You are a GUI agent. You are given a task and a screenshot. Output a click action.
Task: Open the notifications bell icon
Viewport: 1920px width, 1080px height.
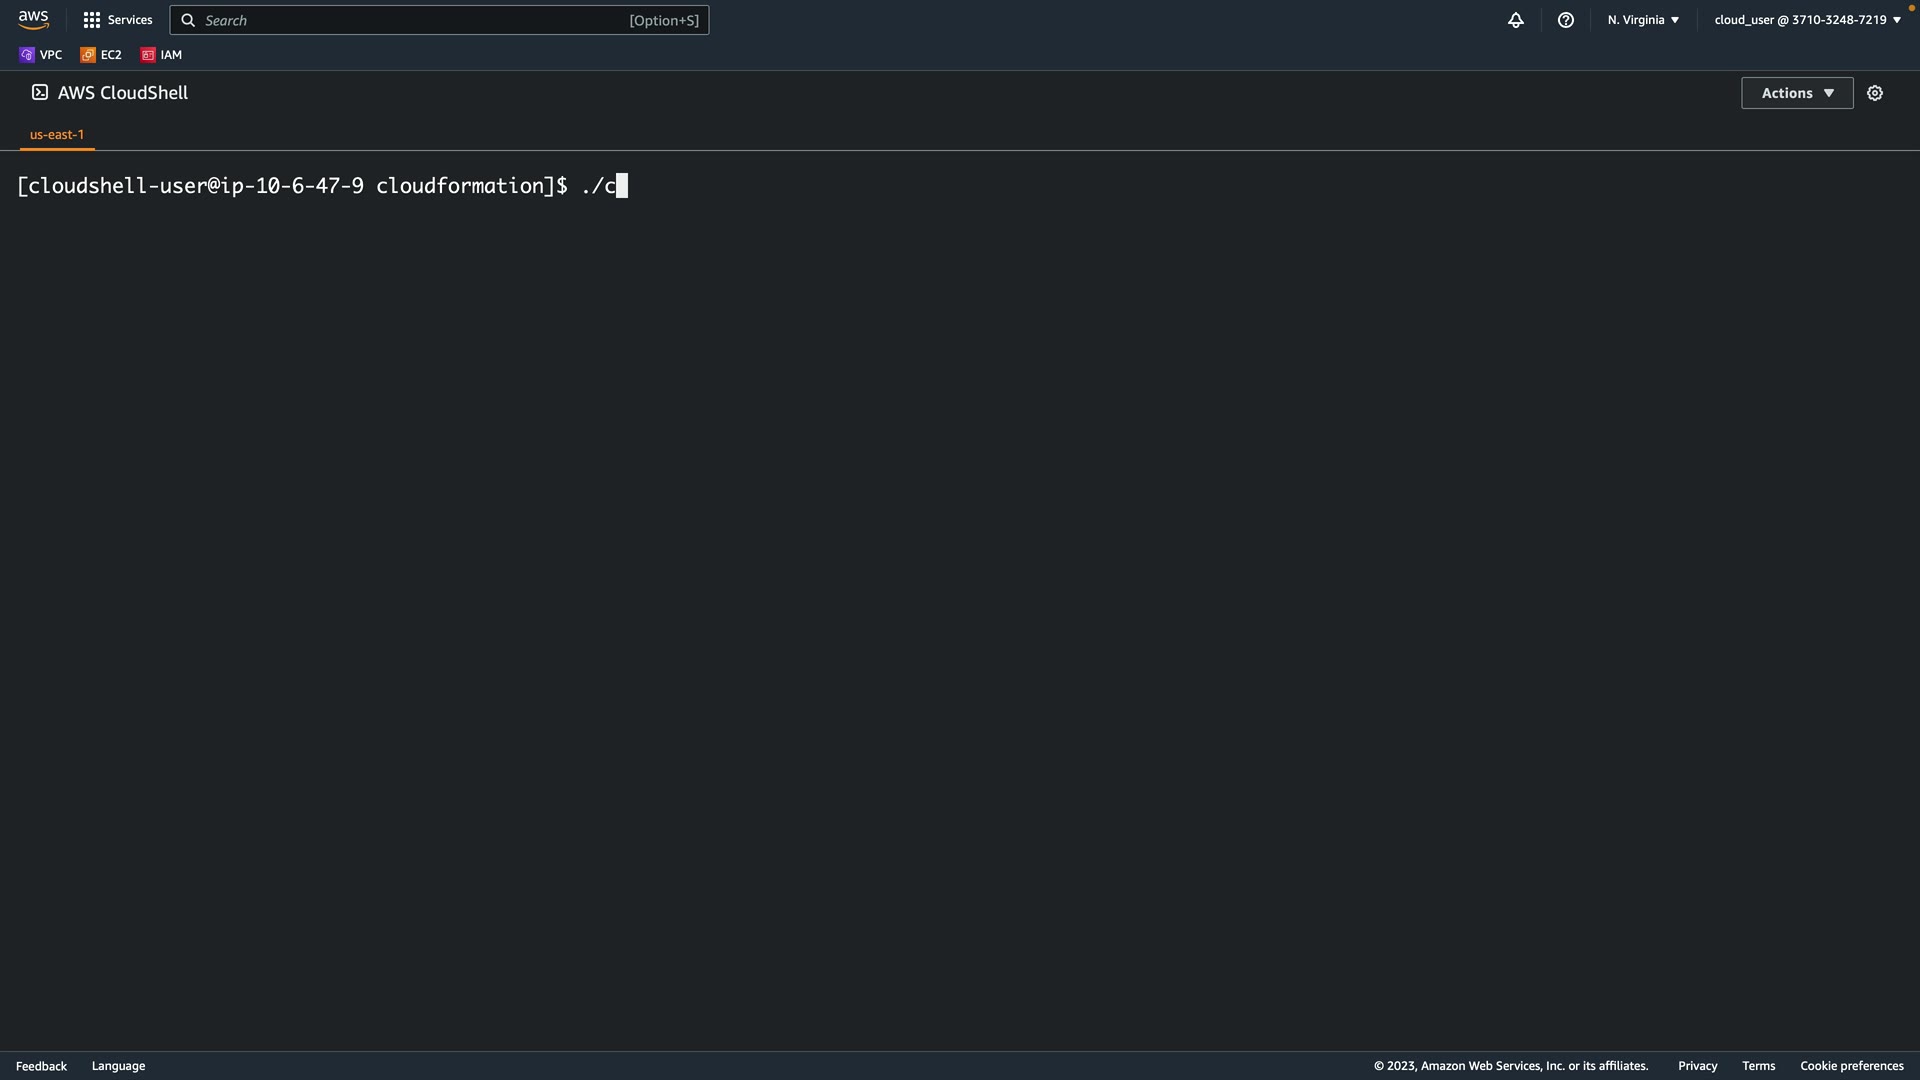click(1516, 20)
